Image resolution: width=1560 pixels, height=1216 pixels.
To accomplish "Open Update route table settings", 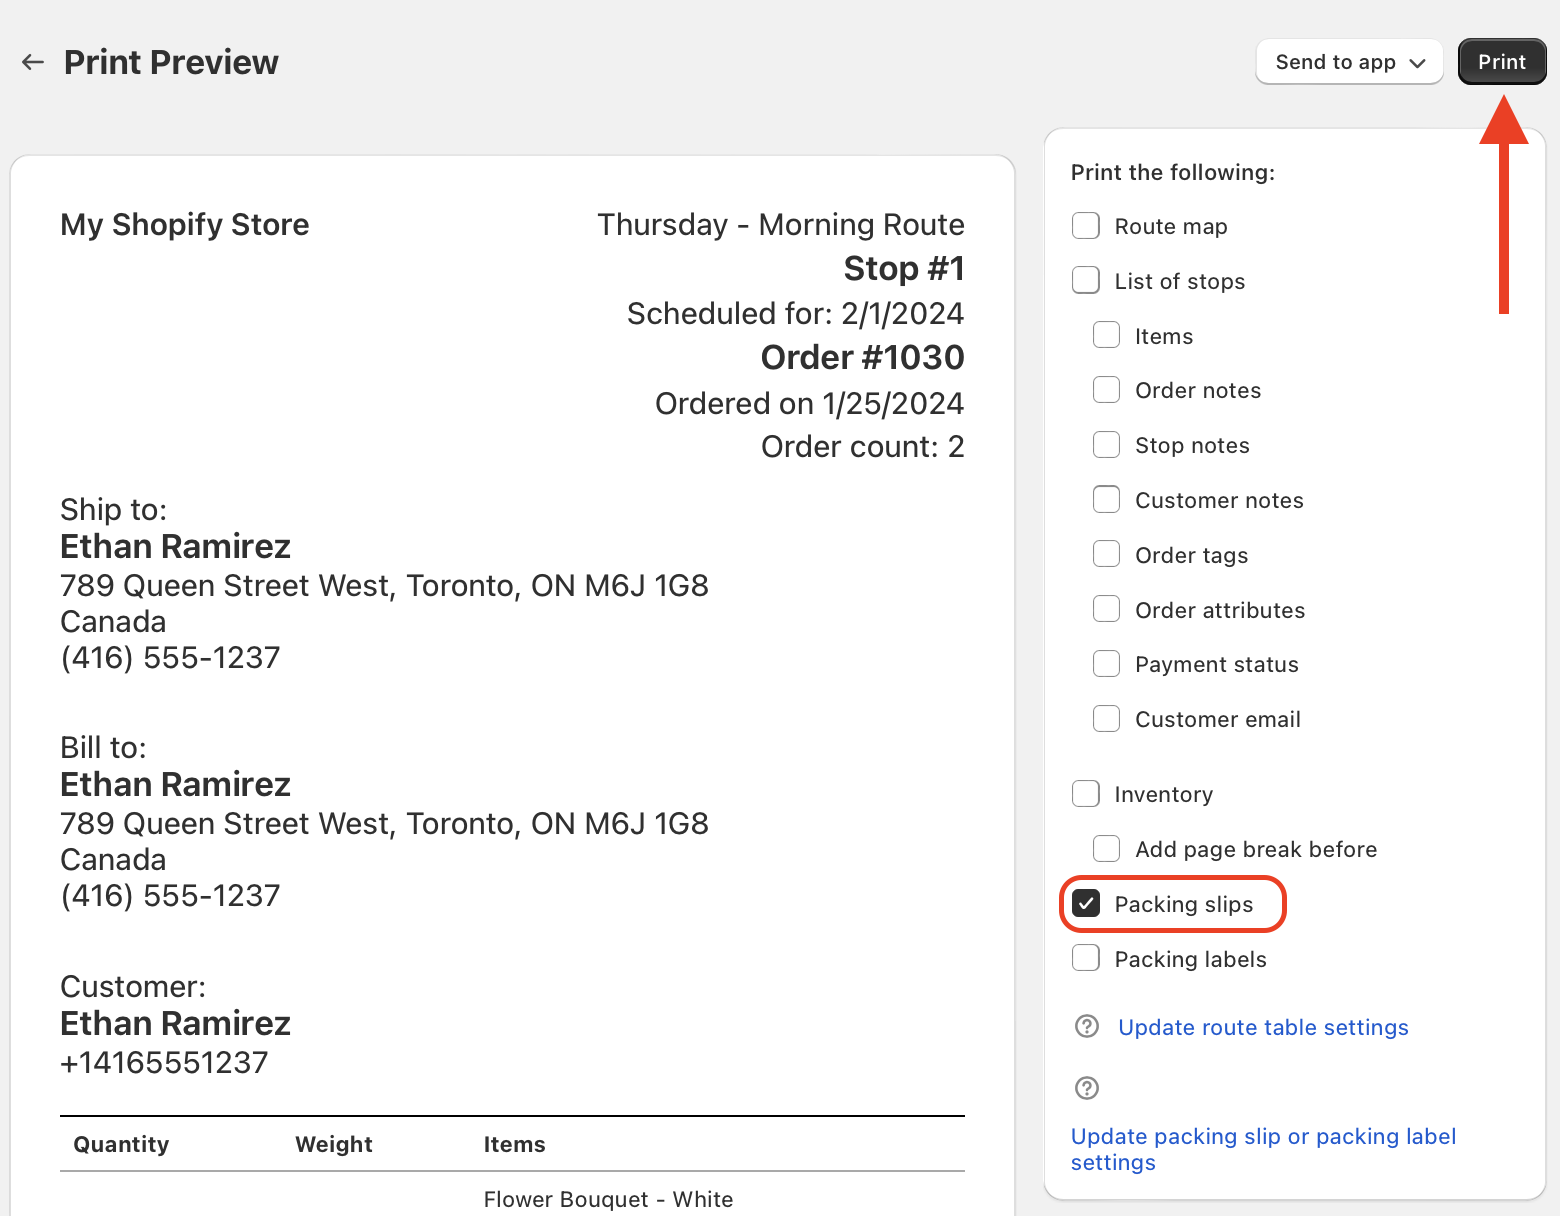I will pyautogui.click(x=1262, y=1027).
